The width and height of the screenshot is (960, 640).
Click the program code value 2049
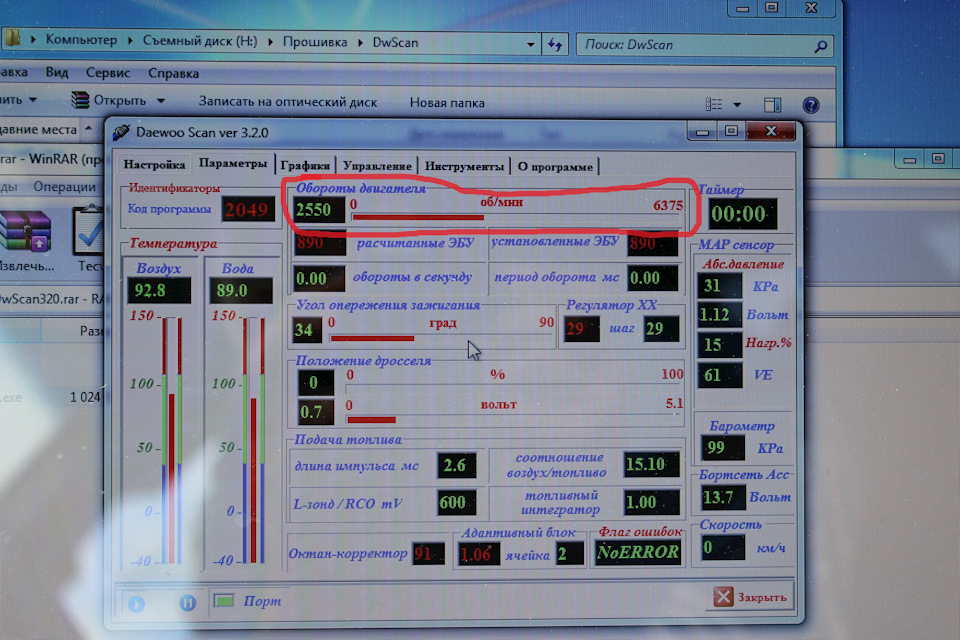(x=247, y=210)
